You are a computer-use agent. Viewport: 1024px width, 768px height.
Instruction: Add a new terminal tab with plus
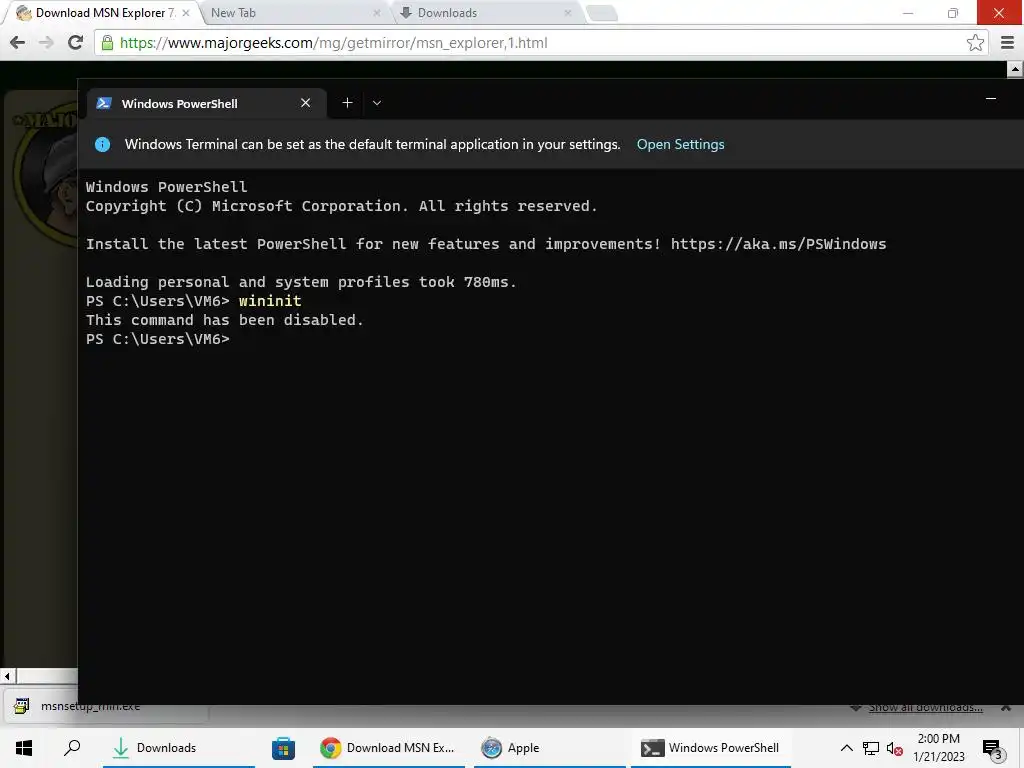[347, 103]
